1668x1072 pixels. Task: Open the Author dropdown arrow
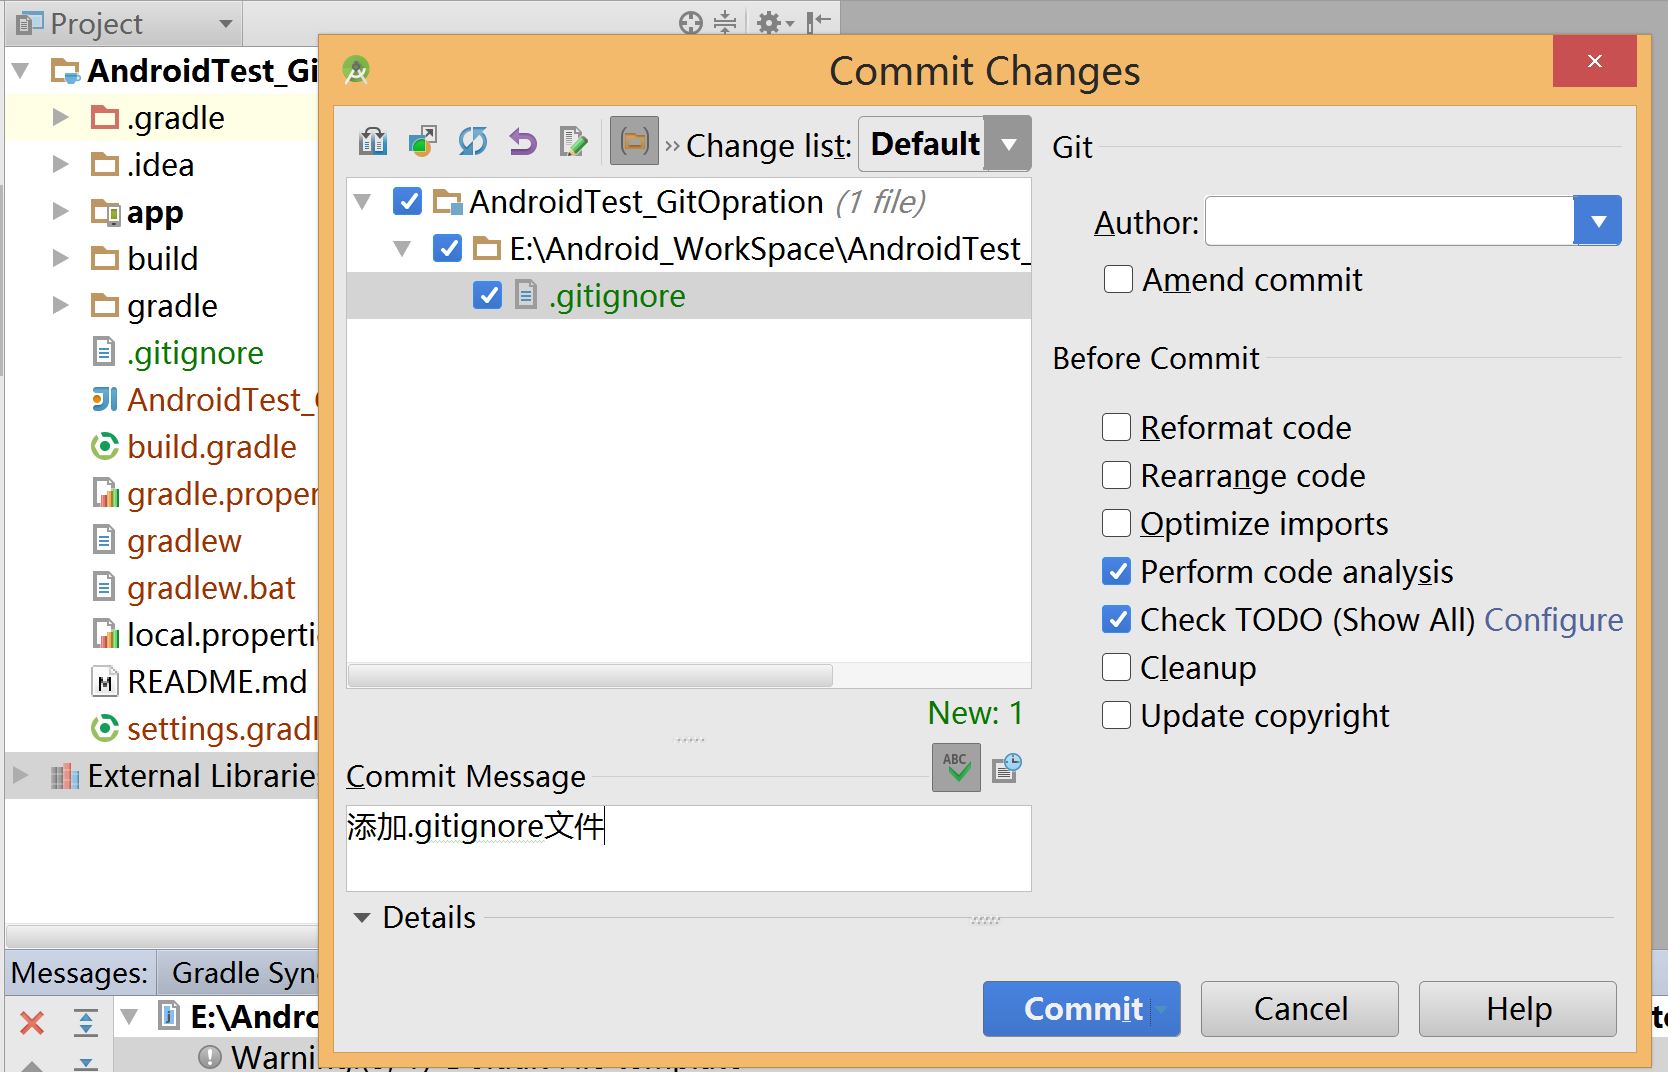(x=1597, y=221)
